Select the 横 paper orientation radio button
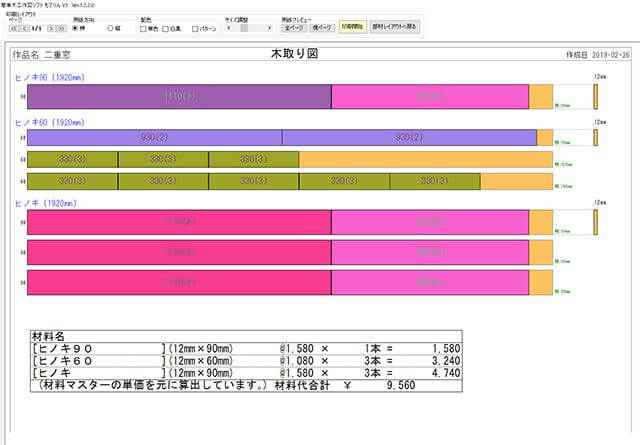The width and height of the screenshot is (640, 445). pos(110,28)
